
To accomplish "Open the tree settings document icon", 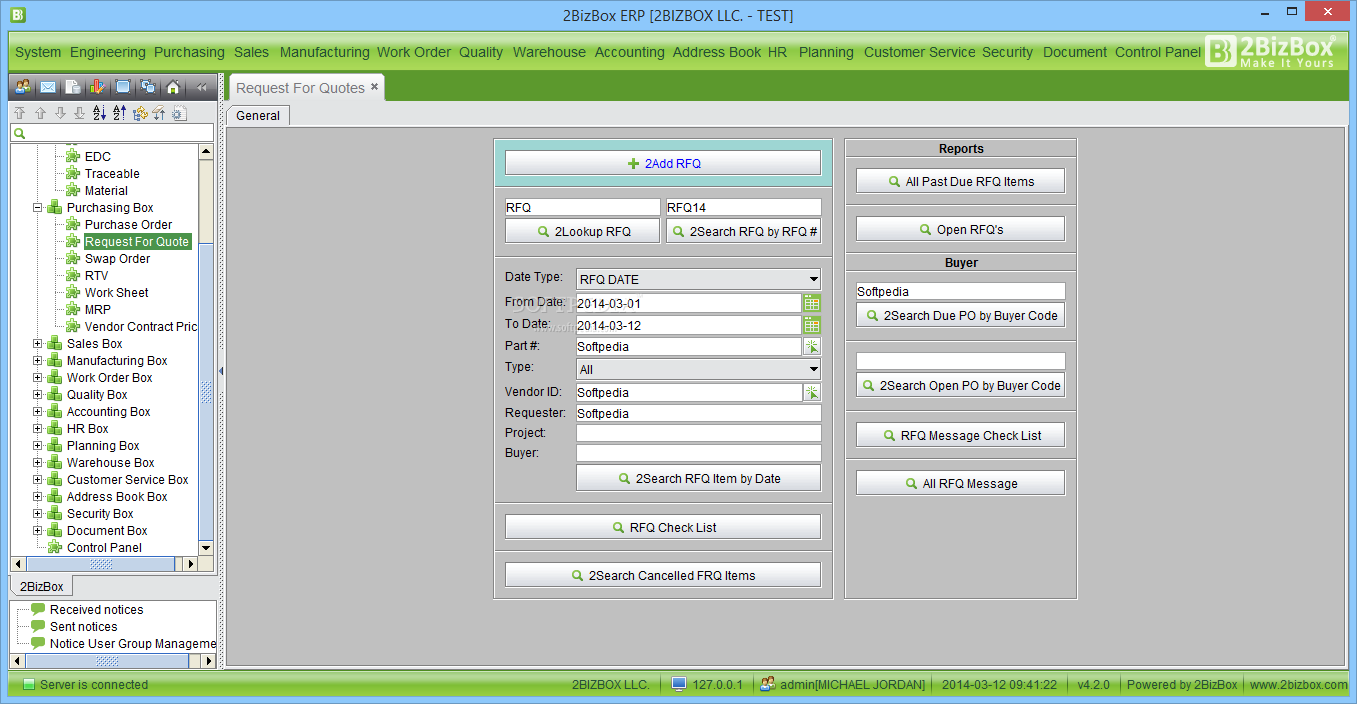I will click(x=179, y=113).
